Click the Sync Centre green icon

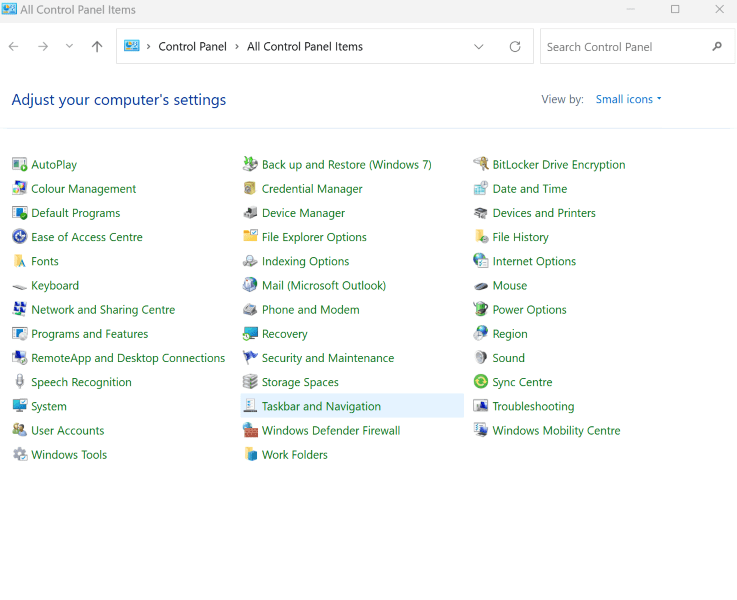tap(481, 382)
